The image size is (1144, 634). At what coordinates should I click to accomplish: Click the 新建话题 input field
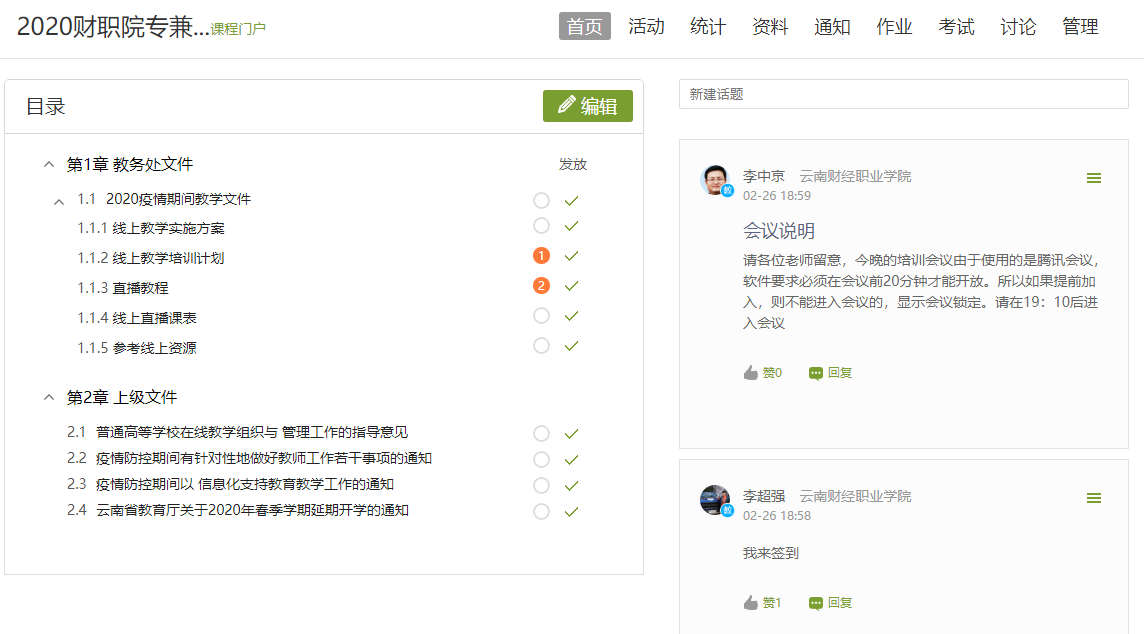coord(903,94)
